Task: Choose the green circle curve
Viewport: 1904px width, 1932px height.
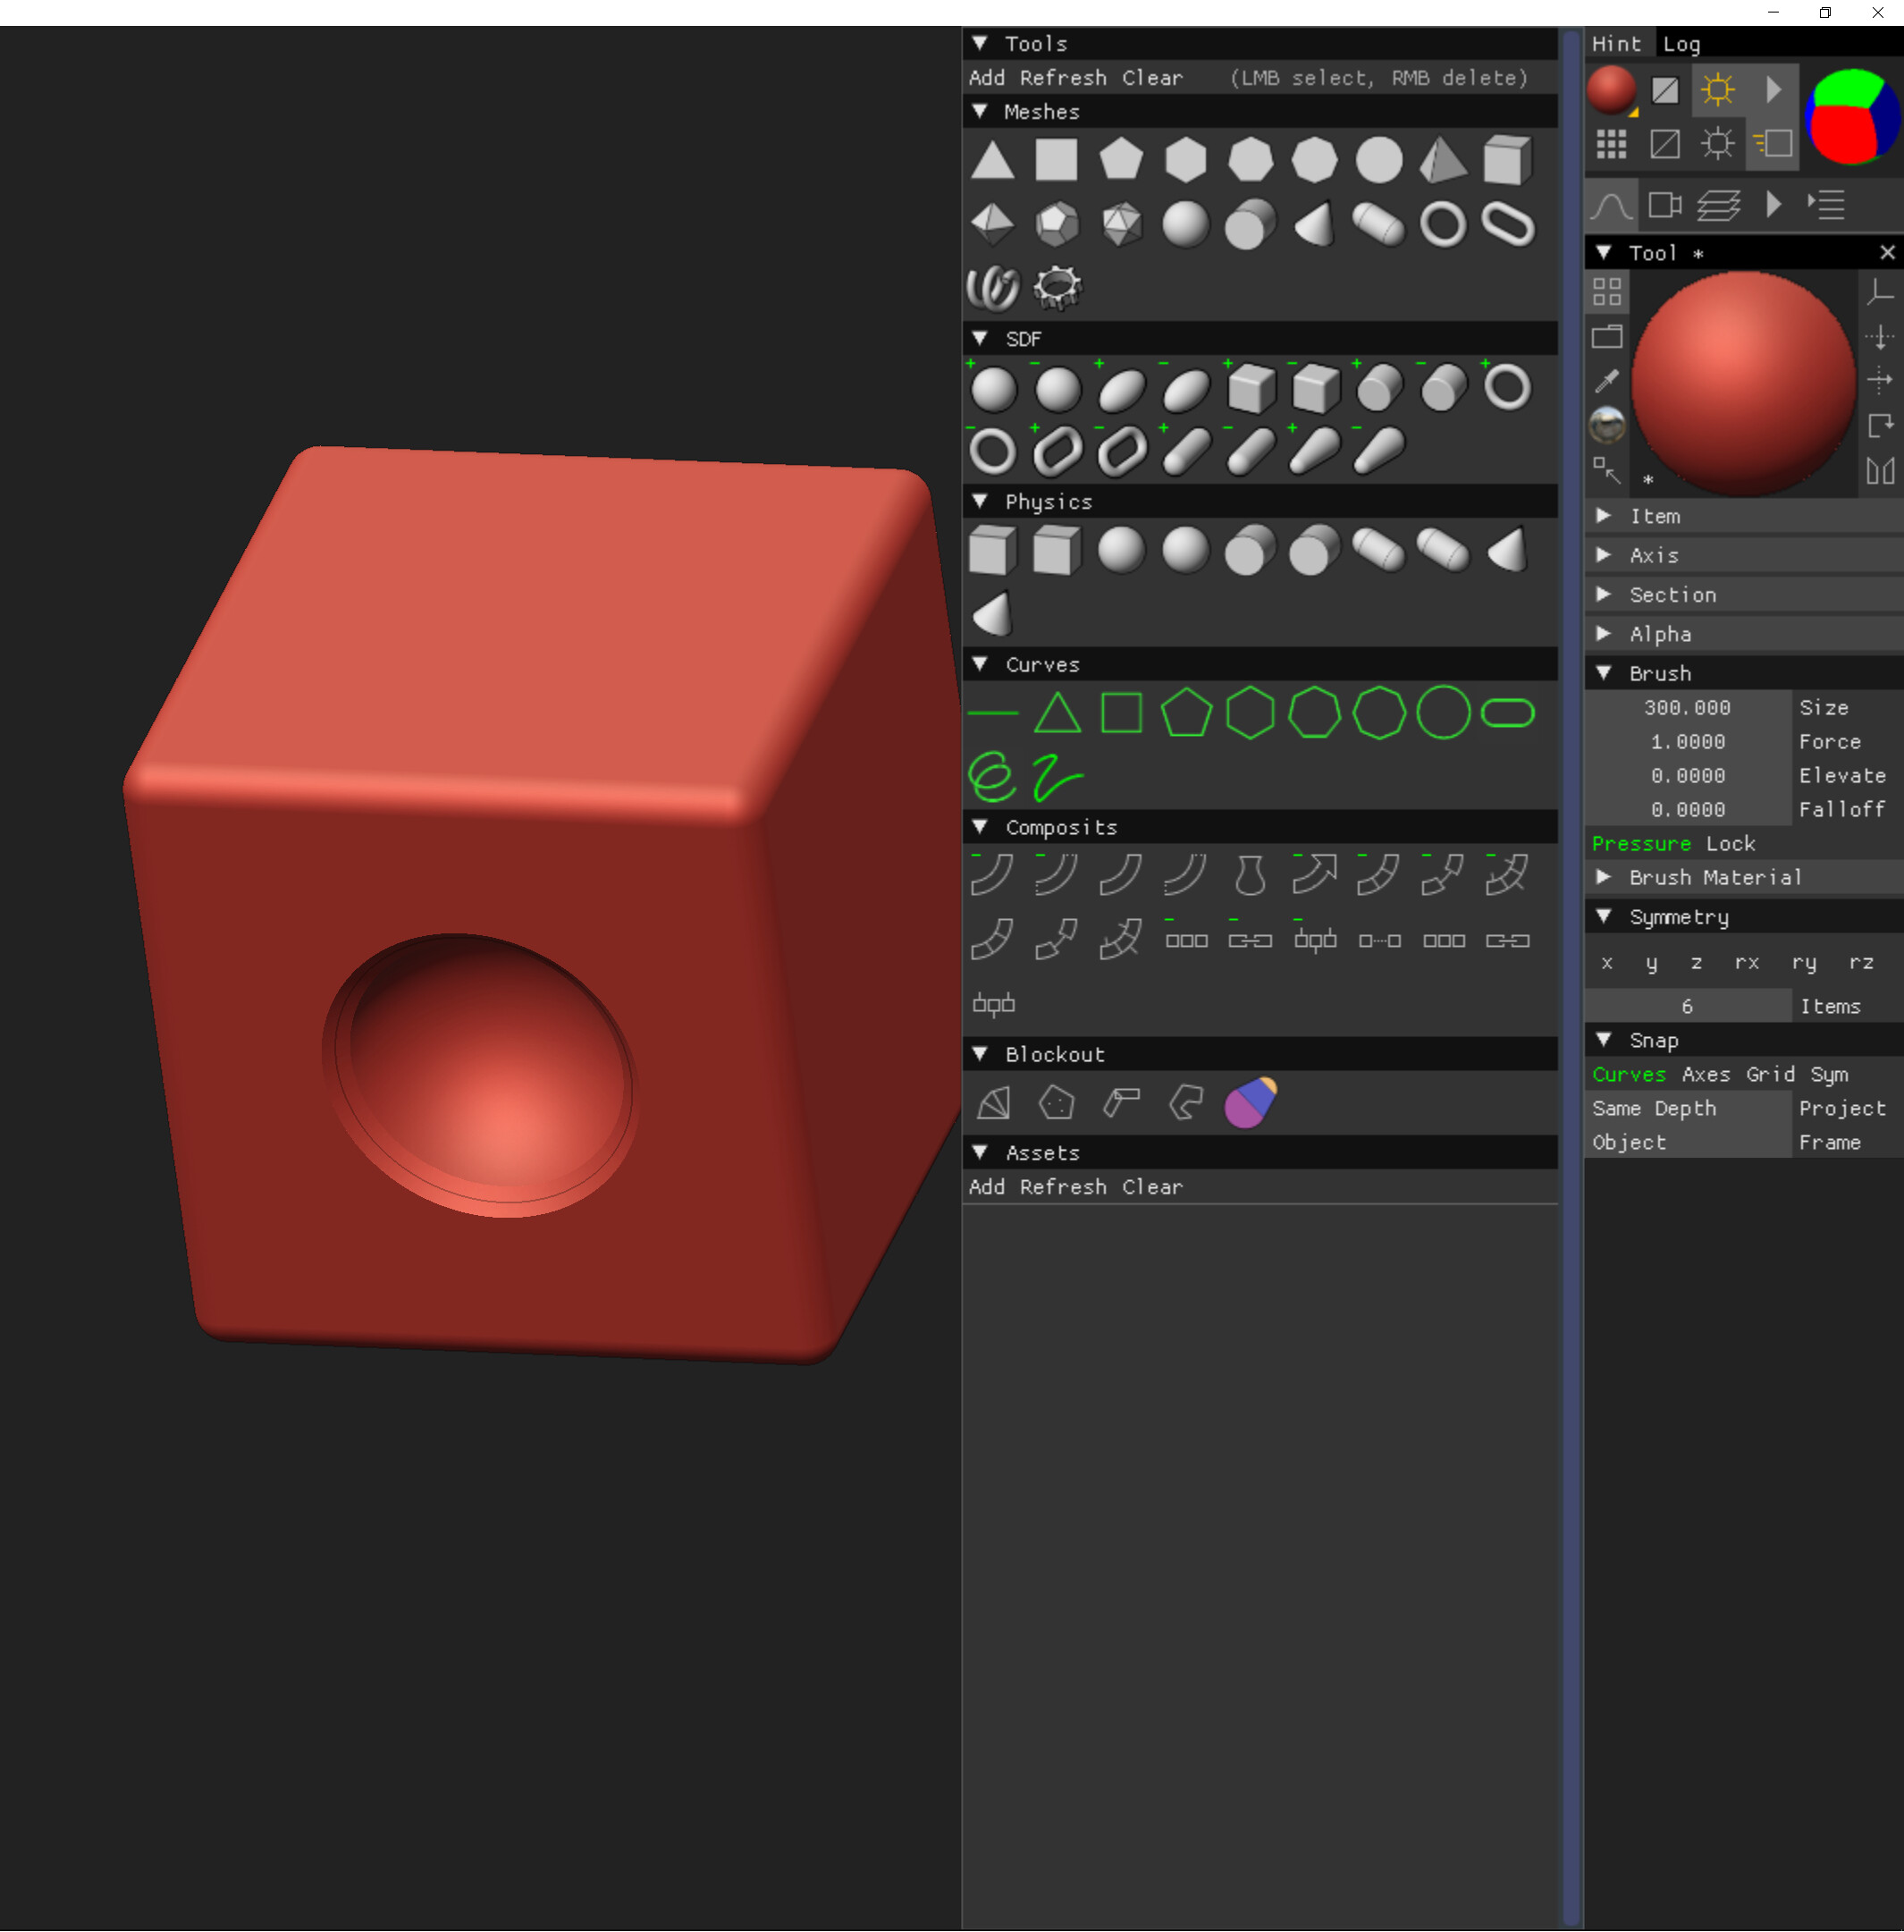Action: pyautogui.click(x=1443, y=713)
